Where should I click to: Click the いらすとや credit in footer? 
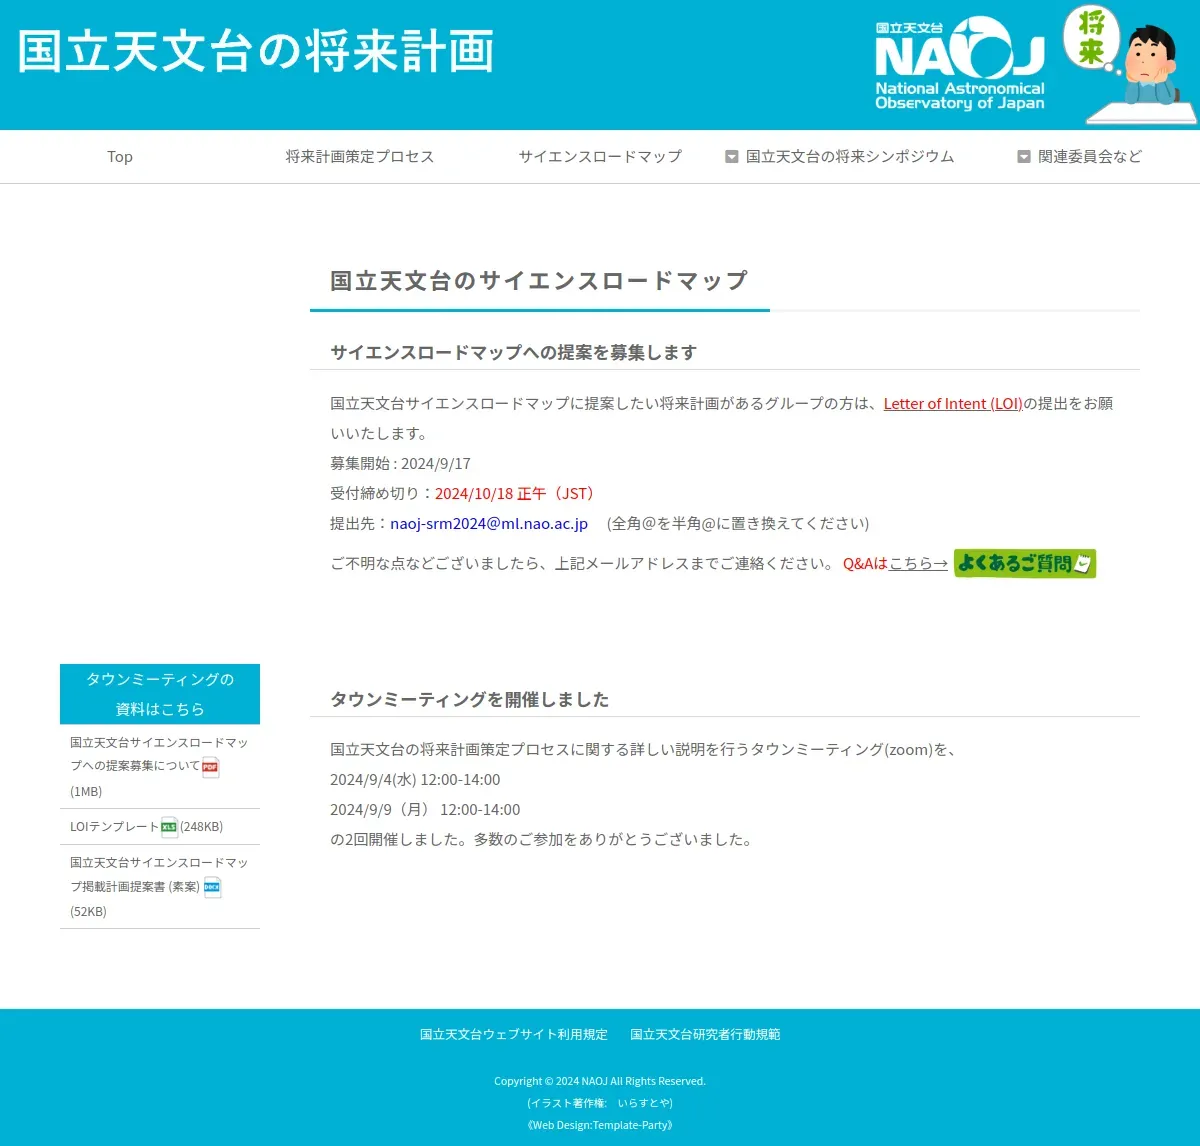click(x=643, y=1103)
